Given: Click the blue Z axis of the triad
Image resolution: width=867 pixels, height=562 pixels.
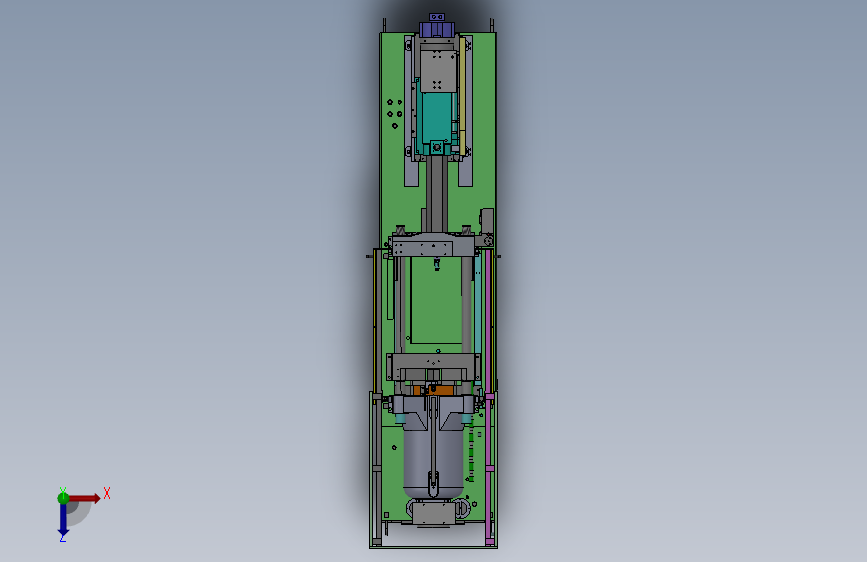Looking at the screenshot, I should coord(63,520).
